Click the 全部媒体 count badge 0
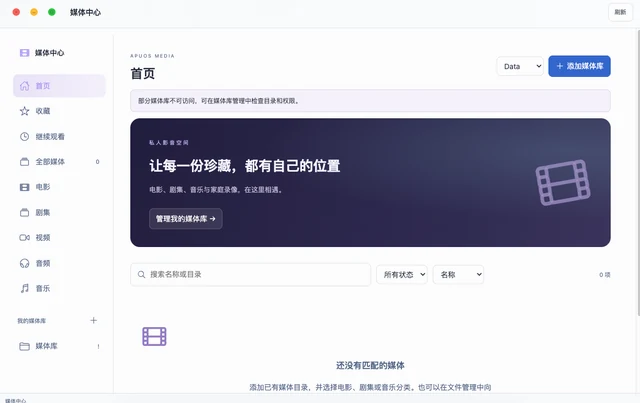 point(98,162)
